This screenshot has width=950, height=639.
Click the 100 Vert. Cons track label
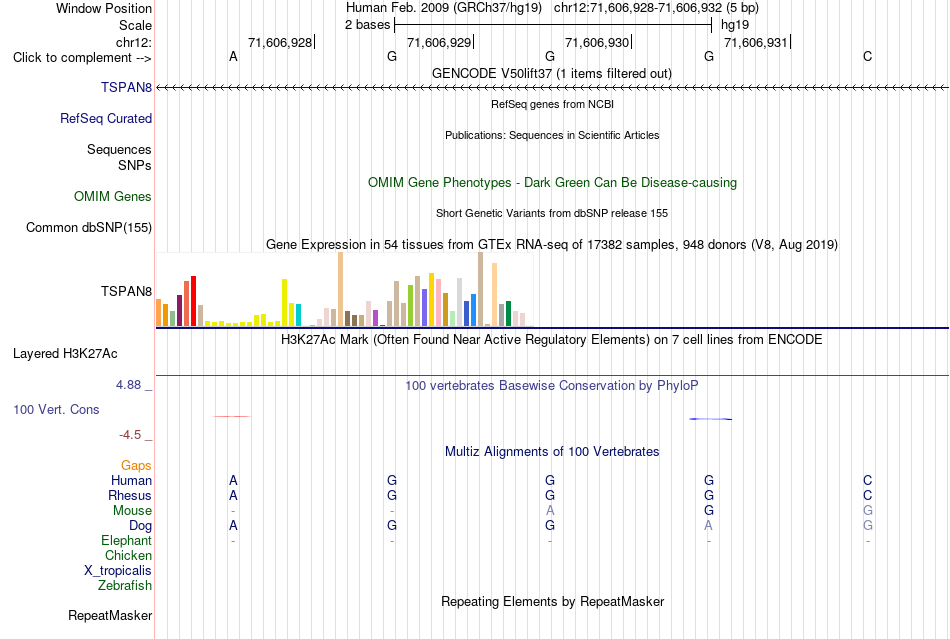point(56,409)
